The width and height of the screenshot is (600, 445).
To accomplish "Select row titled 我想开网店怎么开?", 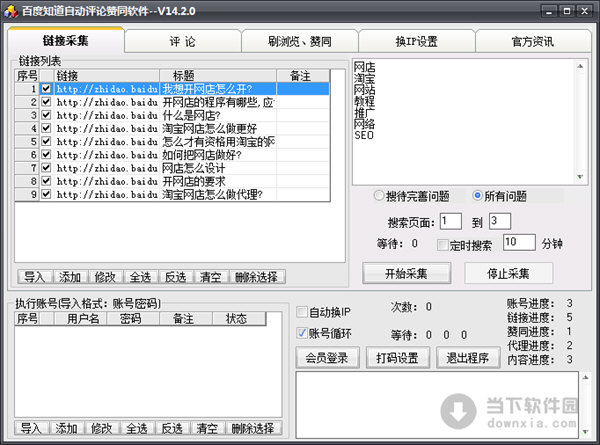I will click(172, 89).
